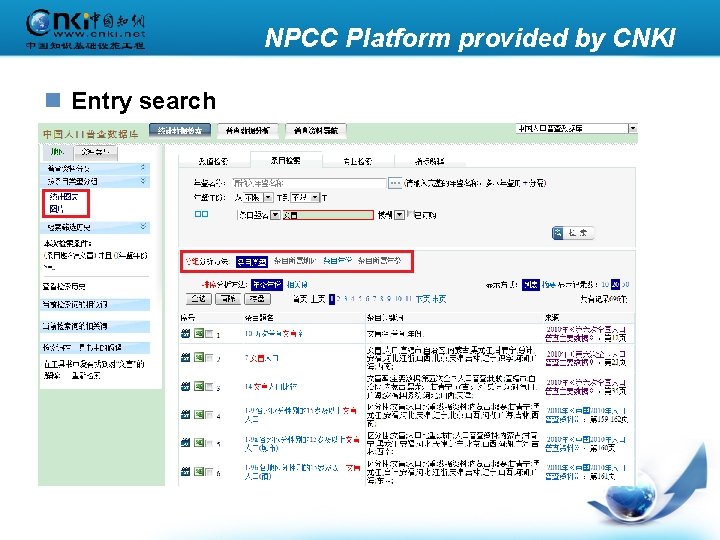Click the blue chart icon in row 1
The height and width of the screenshot is (540, 720).
tap(185, 334)
